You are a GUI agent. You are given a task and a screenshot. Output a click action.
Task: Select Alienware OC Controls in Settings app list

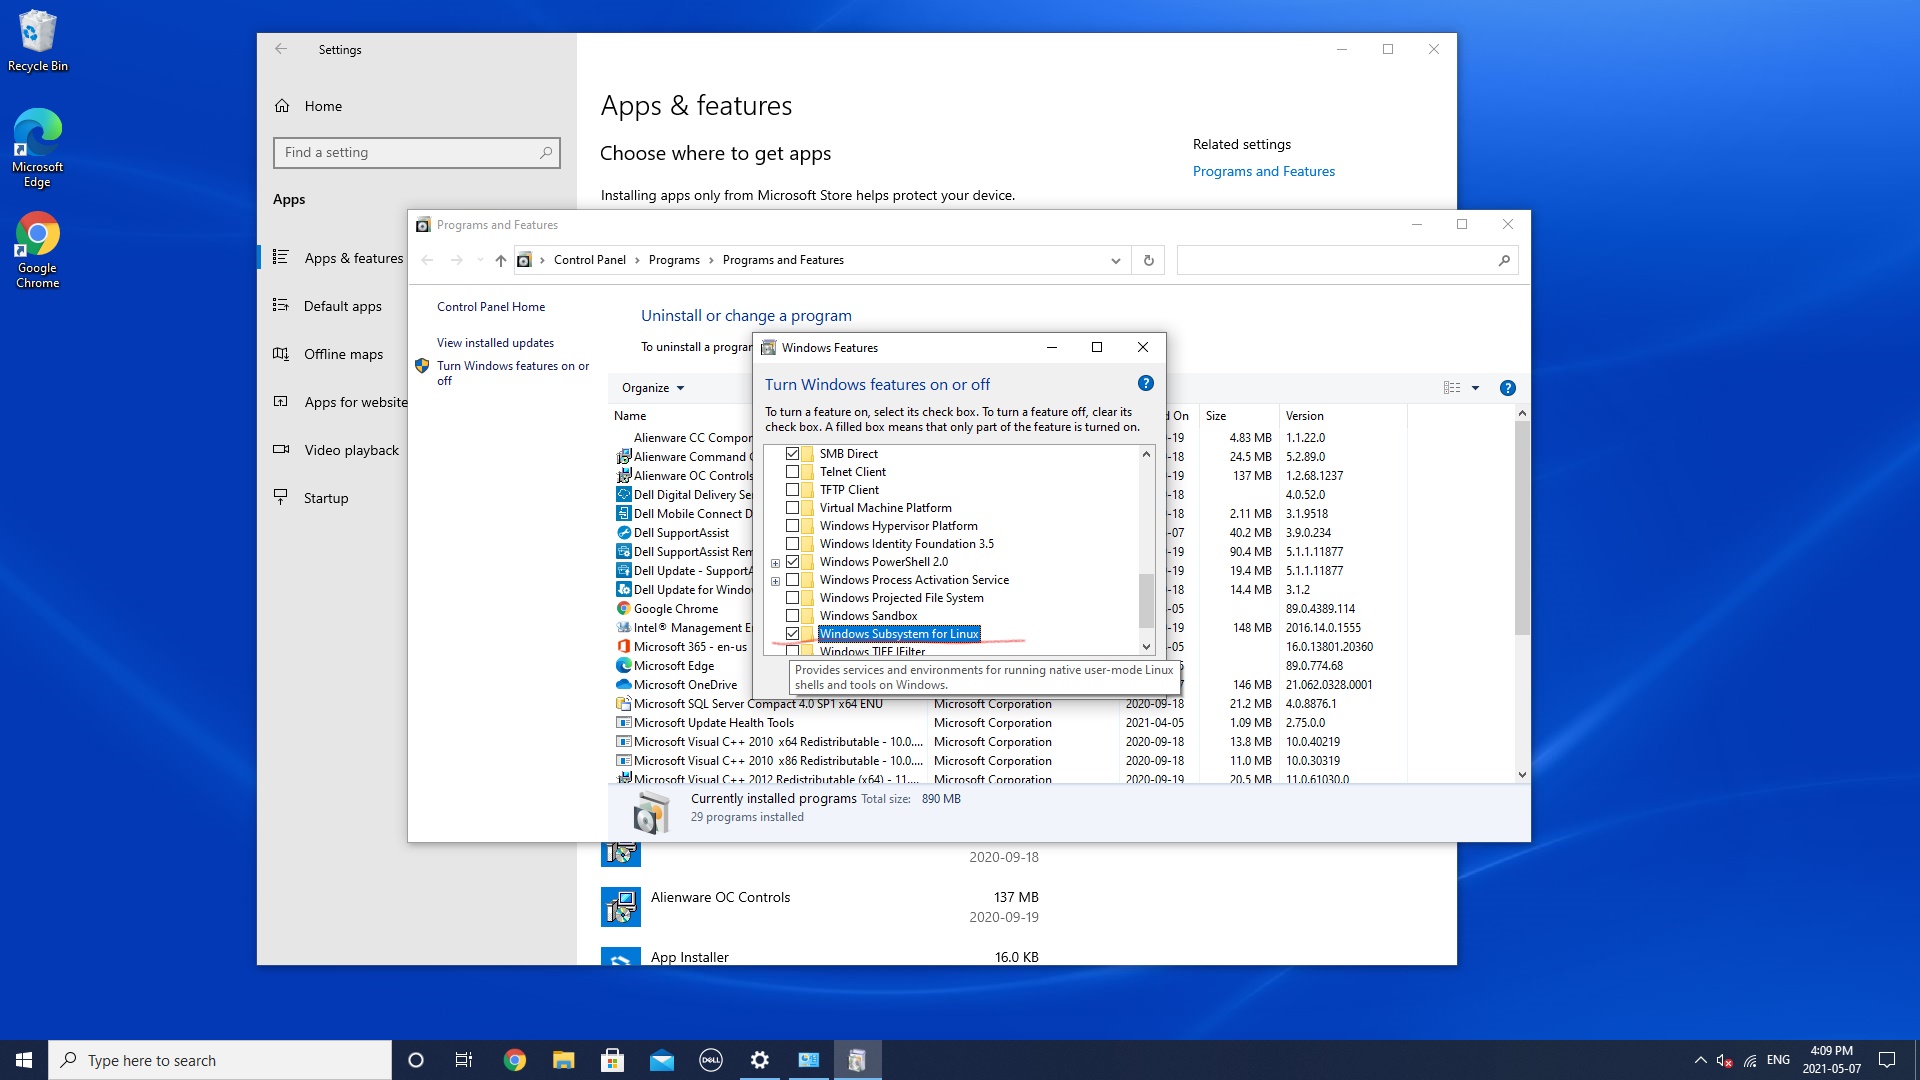[820, 906]
